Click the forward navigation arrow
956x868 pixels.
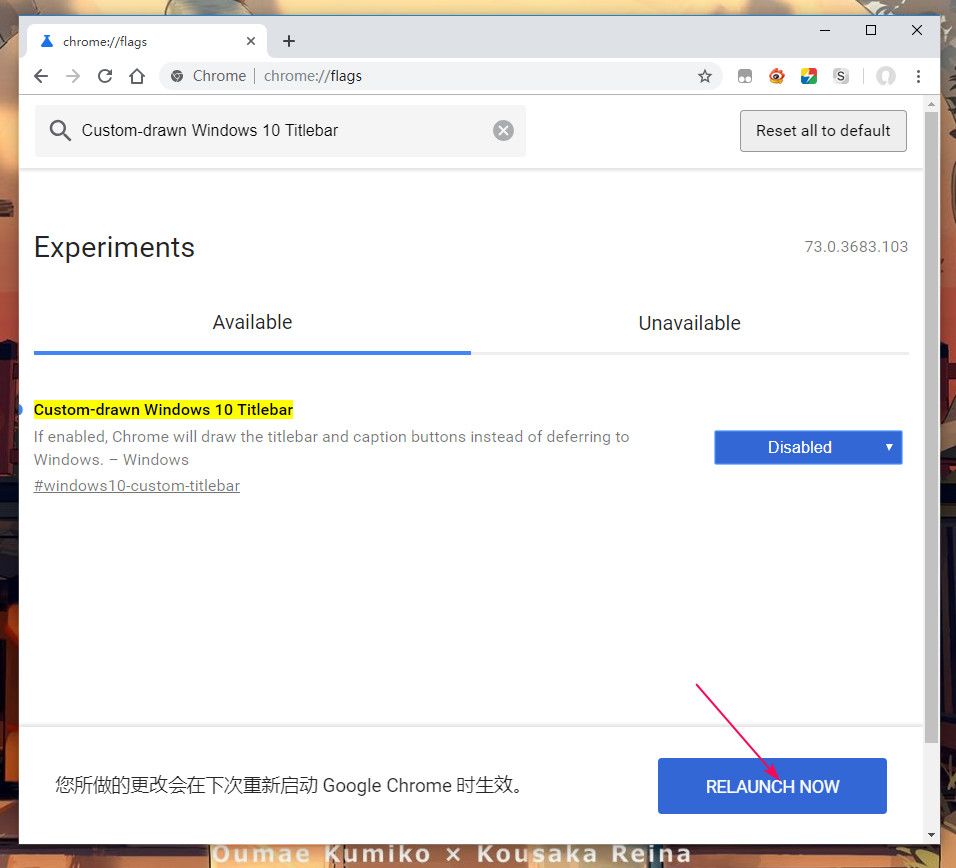(x=73, y=76)
